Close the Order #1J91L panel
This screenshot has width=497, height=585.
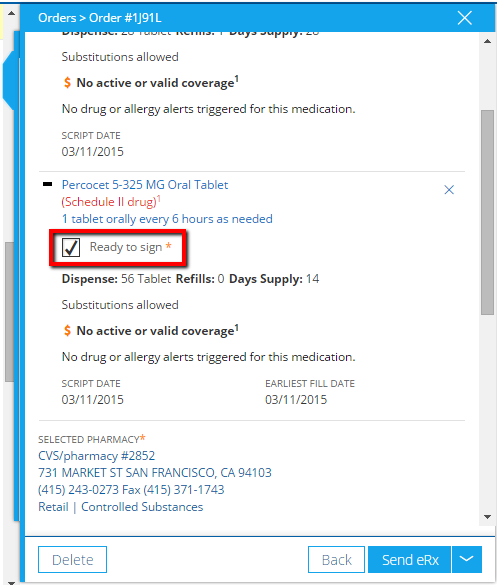465,18
